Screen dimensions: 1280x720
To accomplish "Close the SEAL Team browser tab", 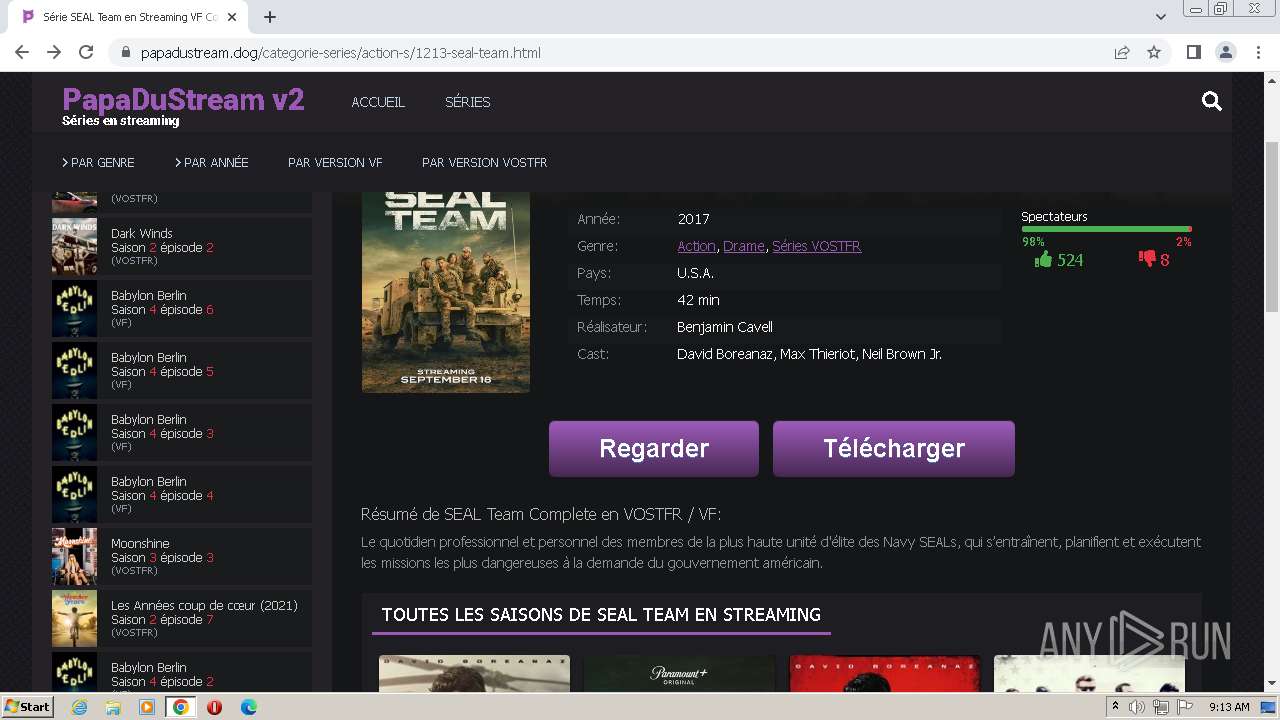I will coord(234,17).
